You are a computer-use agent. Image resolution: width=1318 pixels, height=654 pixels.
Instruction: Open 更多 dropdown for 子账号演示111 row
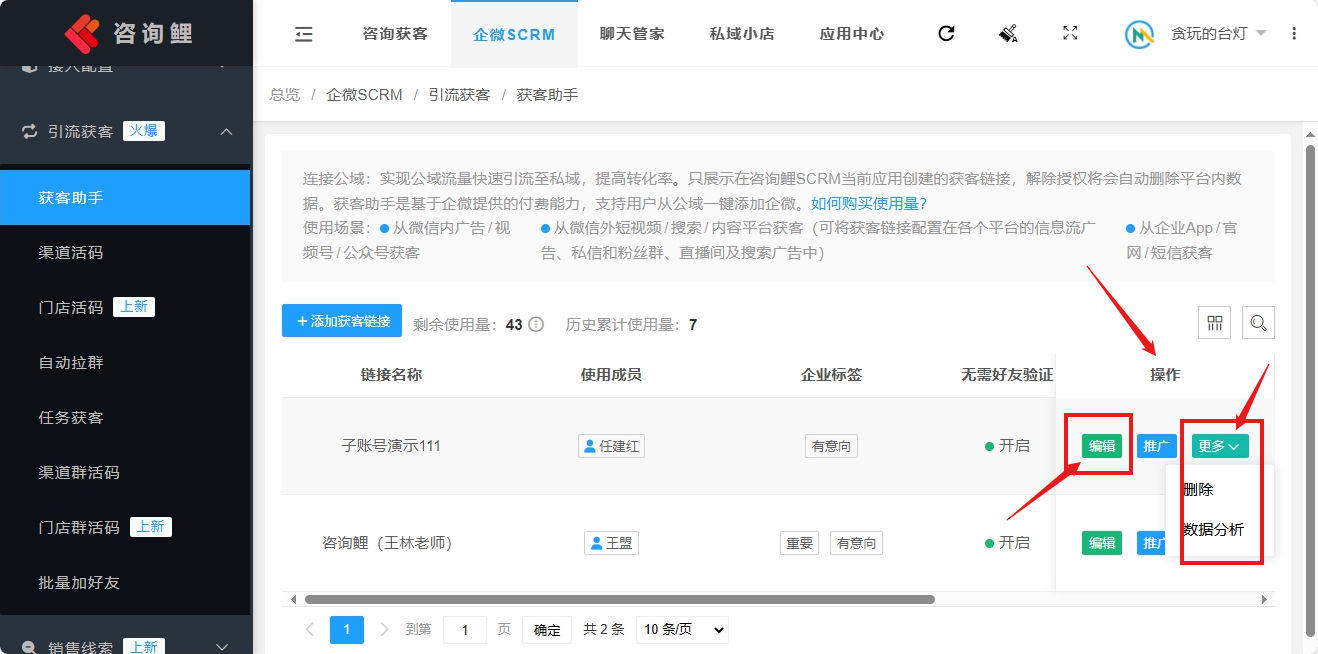coord(1220,446)
